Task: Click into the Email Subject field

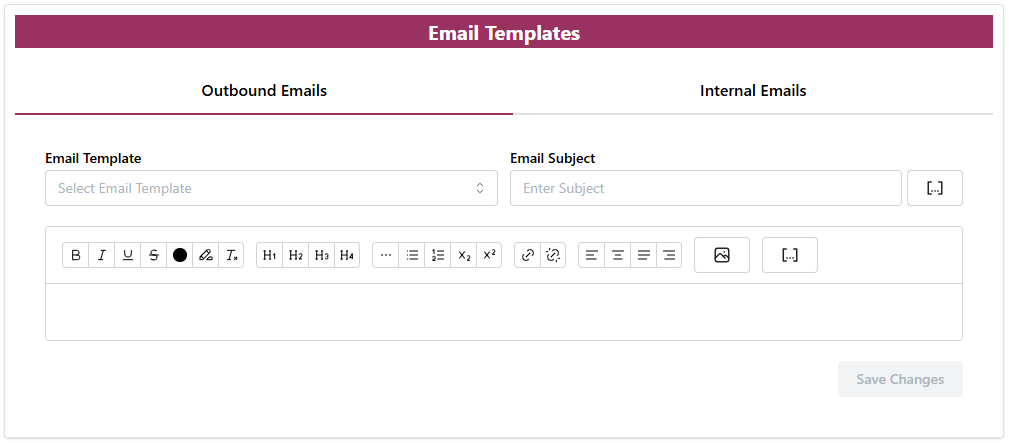Action: coord(705,188)
